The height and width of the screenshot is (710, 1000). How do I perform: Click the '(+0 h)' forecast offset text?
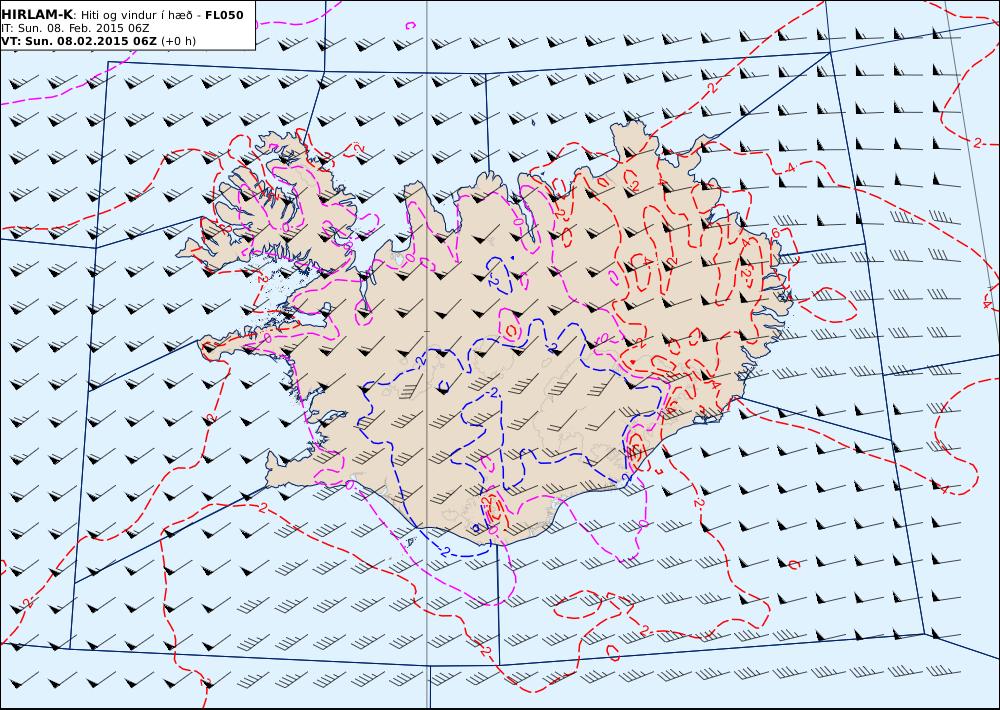(179, 41)
